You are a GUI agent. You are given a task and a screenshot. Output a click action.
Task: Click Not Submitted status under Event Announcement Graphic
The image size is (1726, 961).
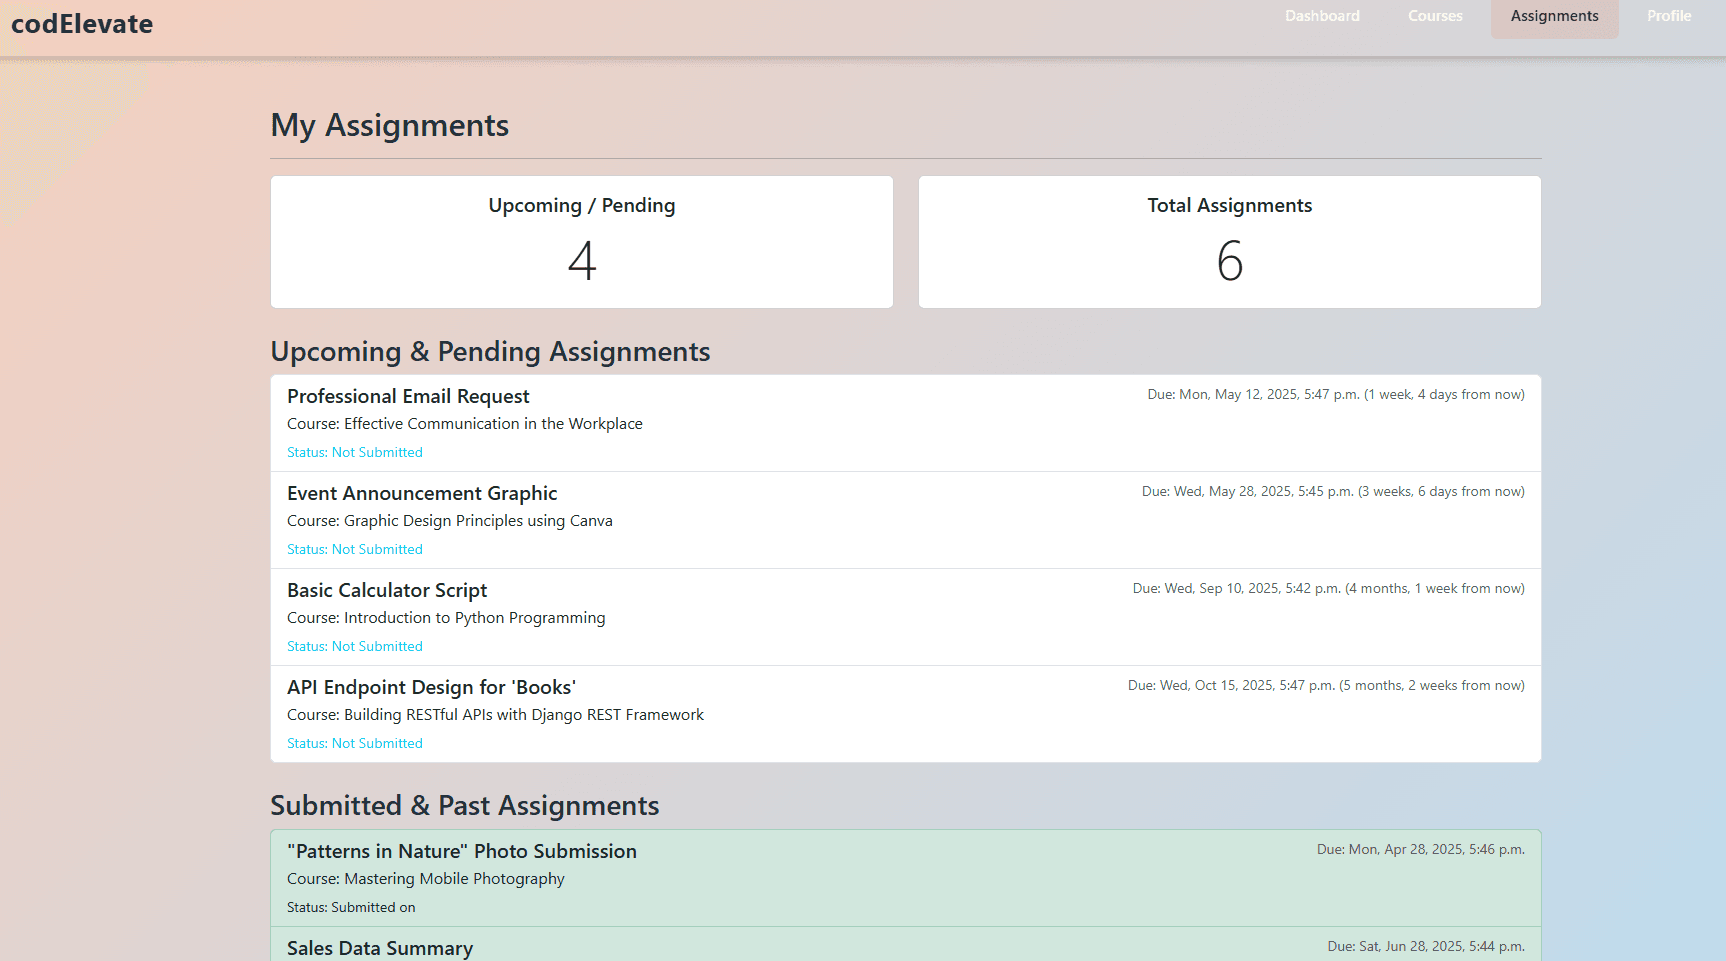click(x=355, y=550)
